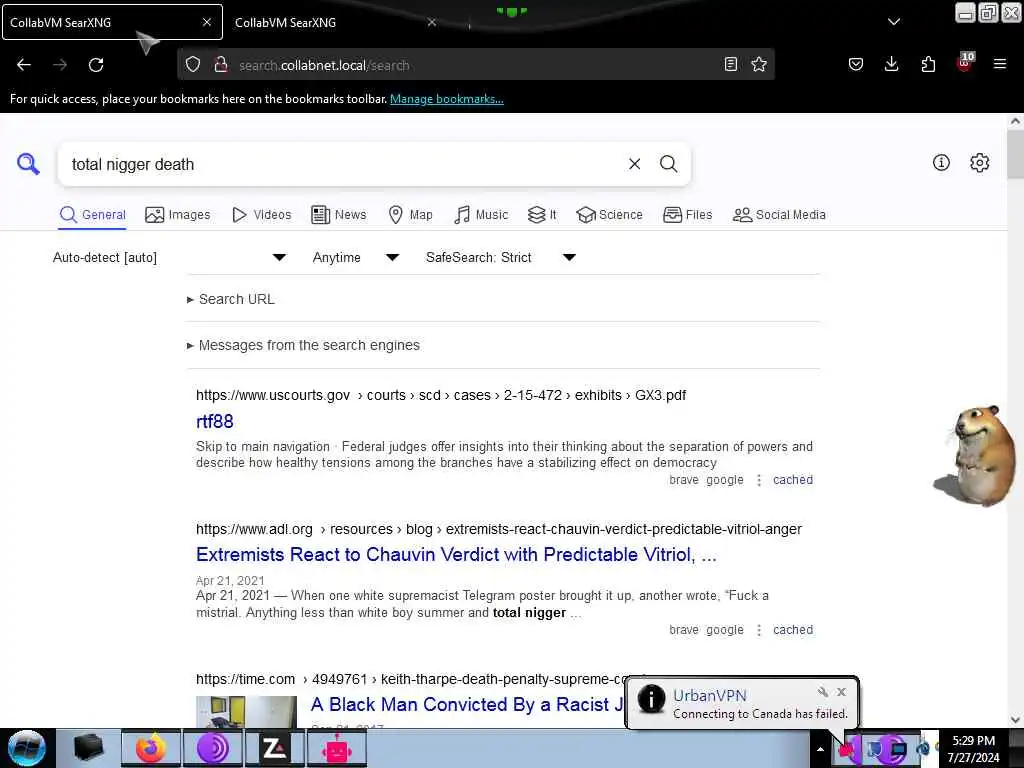Switch to It category
The image size is (1024, 768).
(x=542, y=214)
